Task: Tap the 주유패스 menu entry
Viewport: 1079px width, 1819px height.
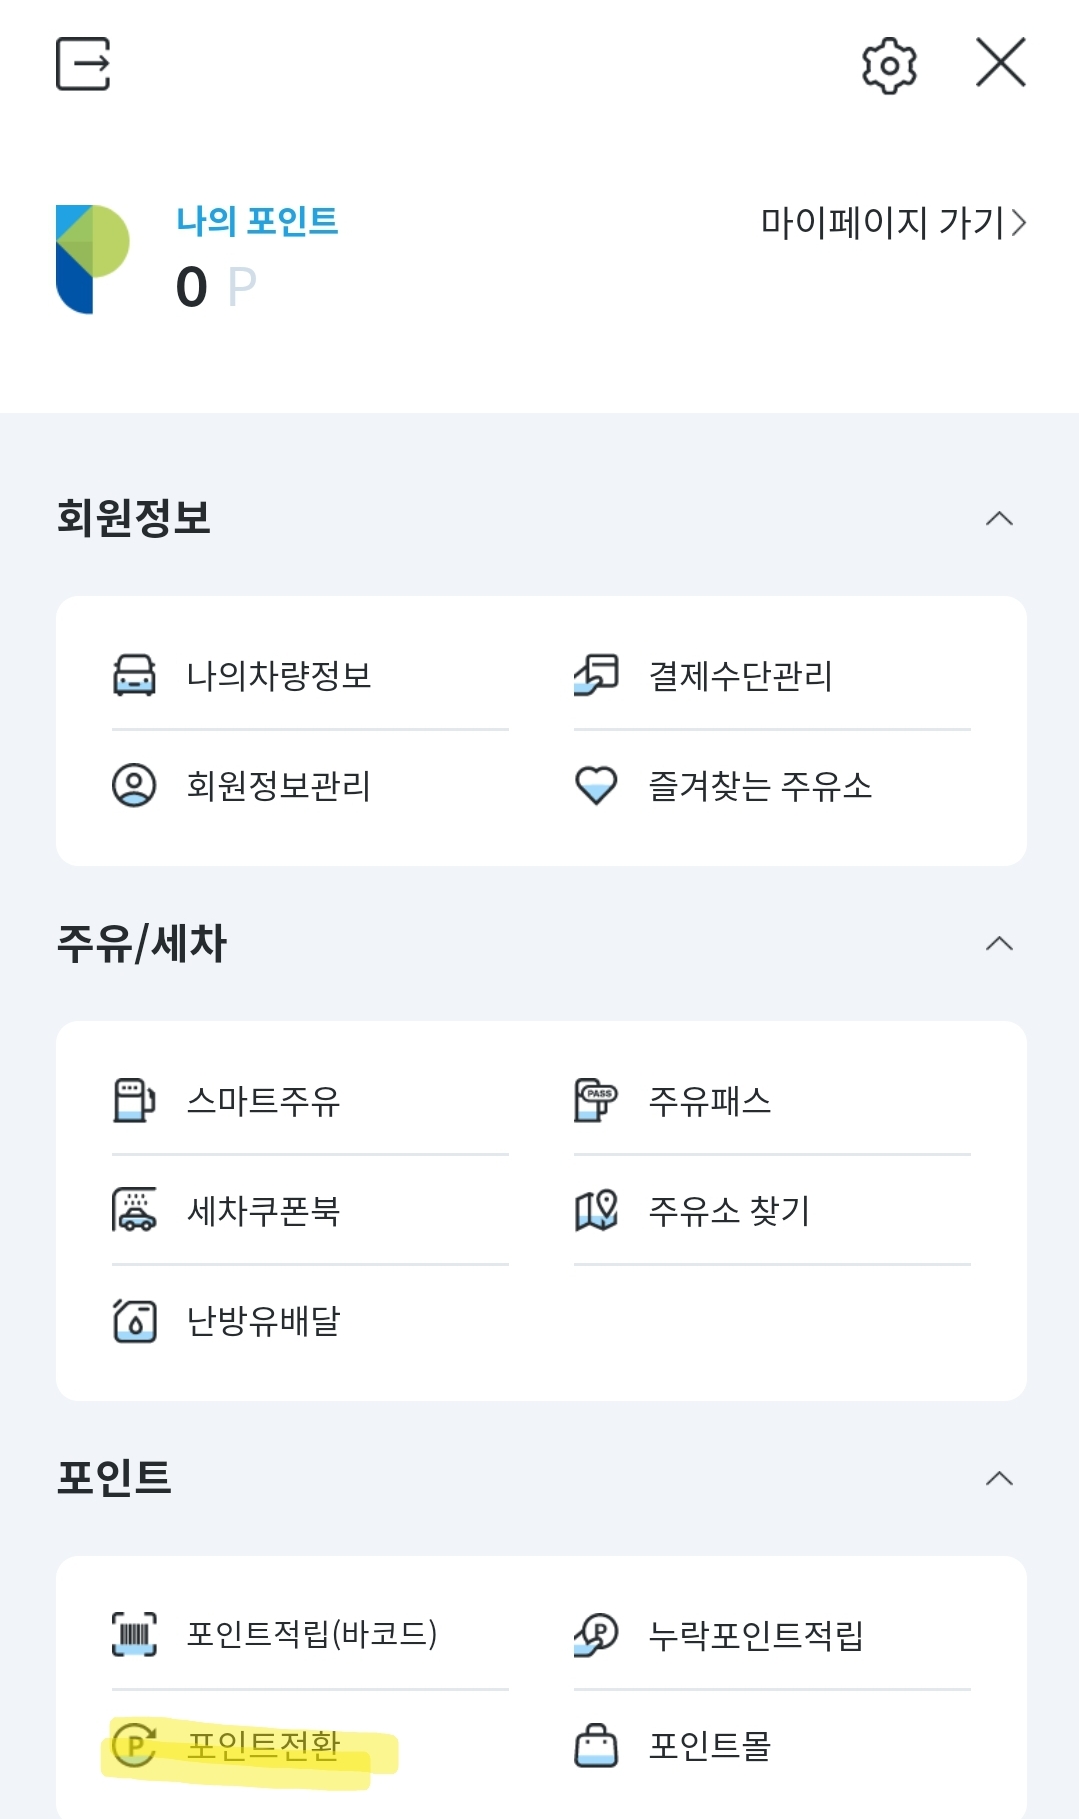Action: pyautogui.click(x=710, y=1101)
